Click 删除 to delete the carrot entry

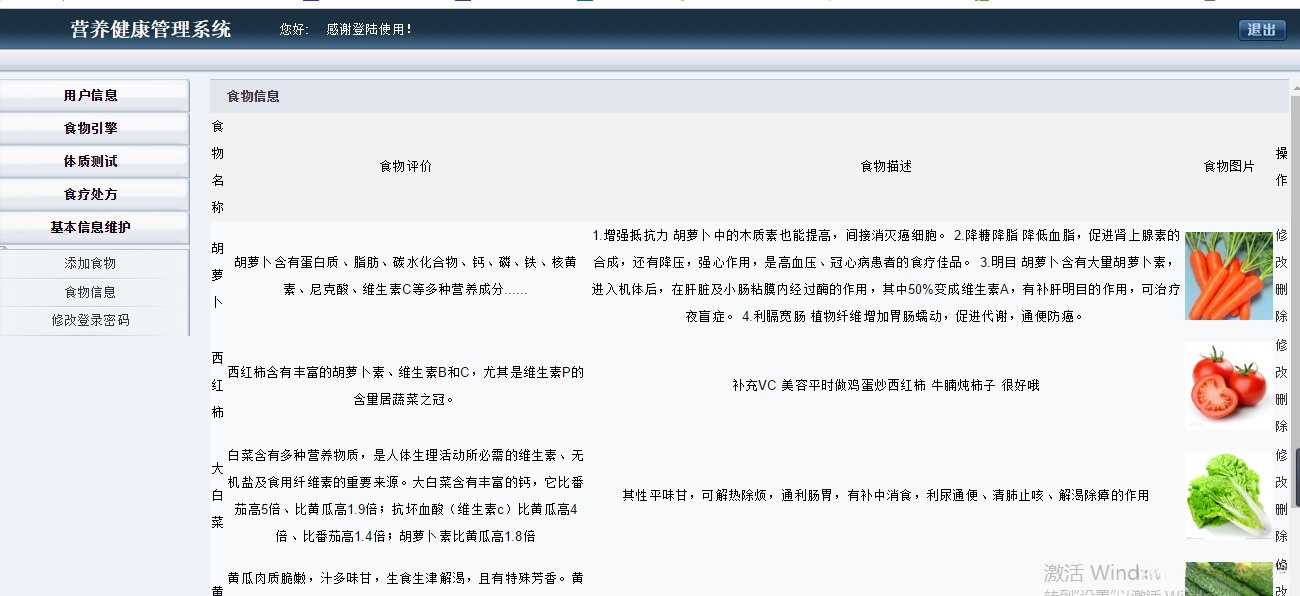(x=1283, y=299)
